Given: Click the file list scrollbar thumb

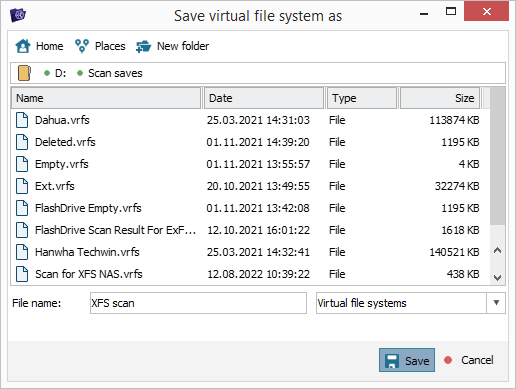Looking at the screenshot, I should pos(498,156).
